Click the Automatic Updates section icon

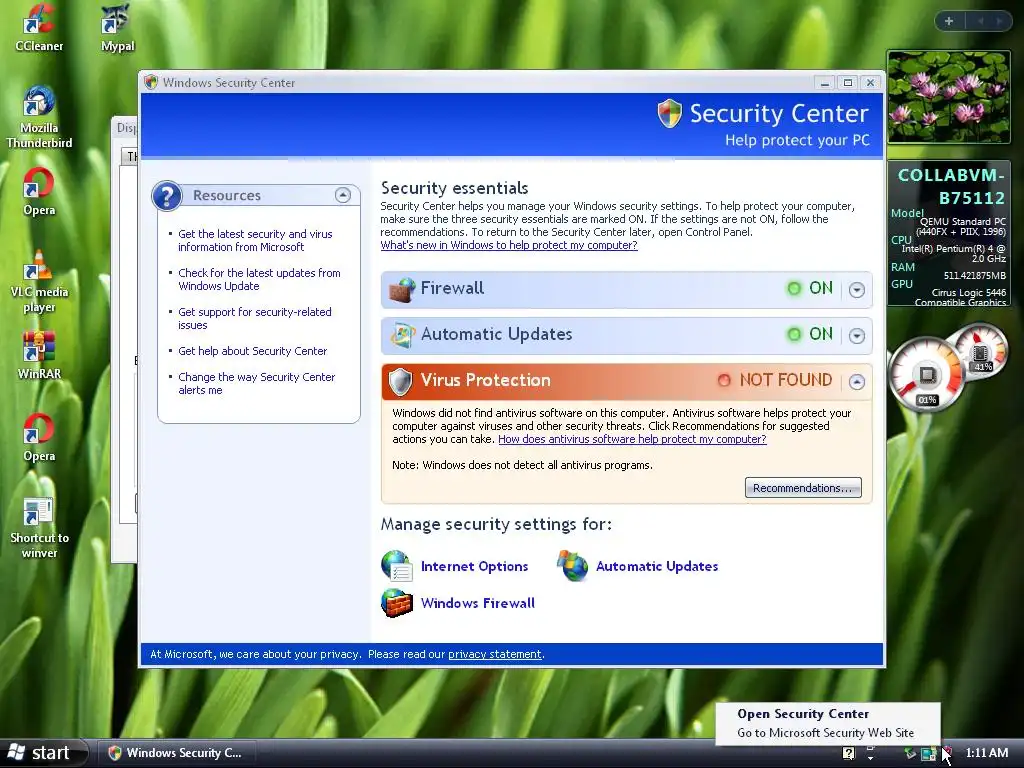(402, 335)
